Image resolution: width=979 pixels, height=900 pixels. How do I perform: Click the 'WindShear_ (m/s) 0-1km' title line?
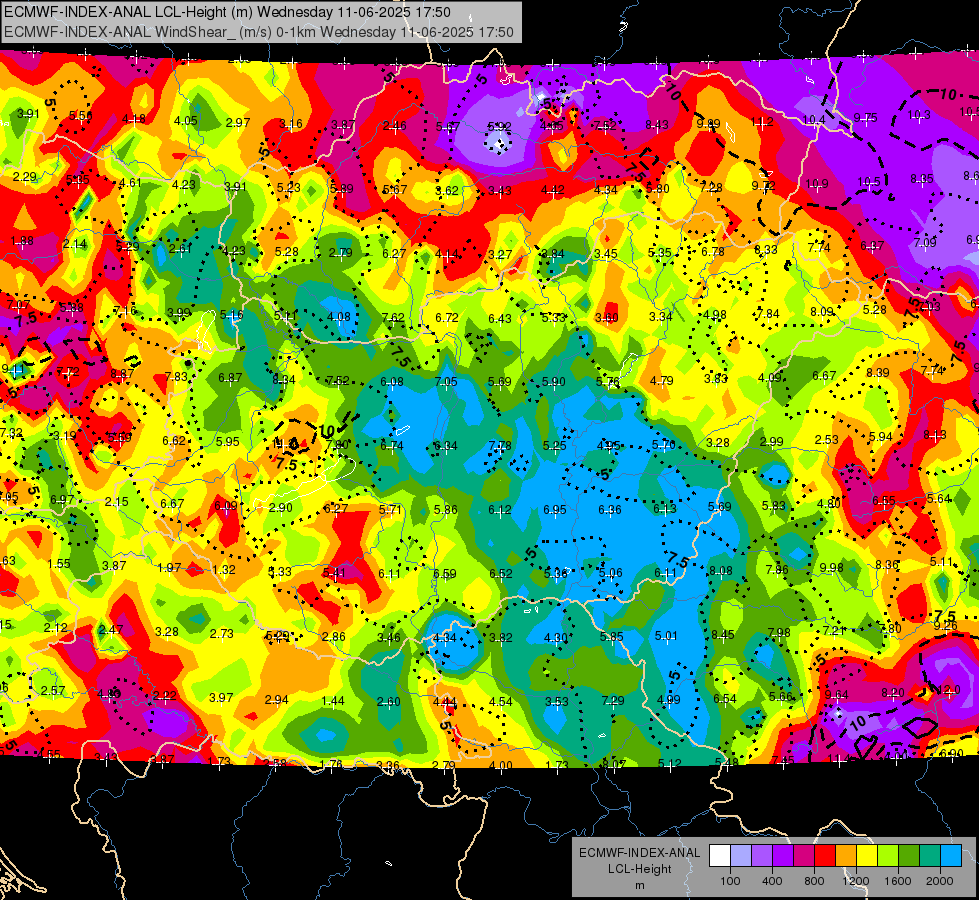[x=259, y=32]
